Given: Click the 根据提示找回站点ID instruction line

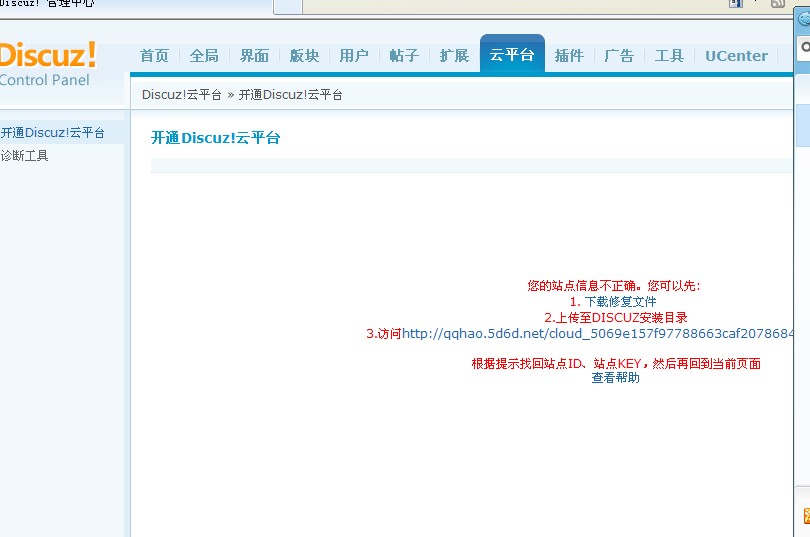Looking at the screenshot, I should tap(616, 364).
